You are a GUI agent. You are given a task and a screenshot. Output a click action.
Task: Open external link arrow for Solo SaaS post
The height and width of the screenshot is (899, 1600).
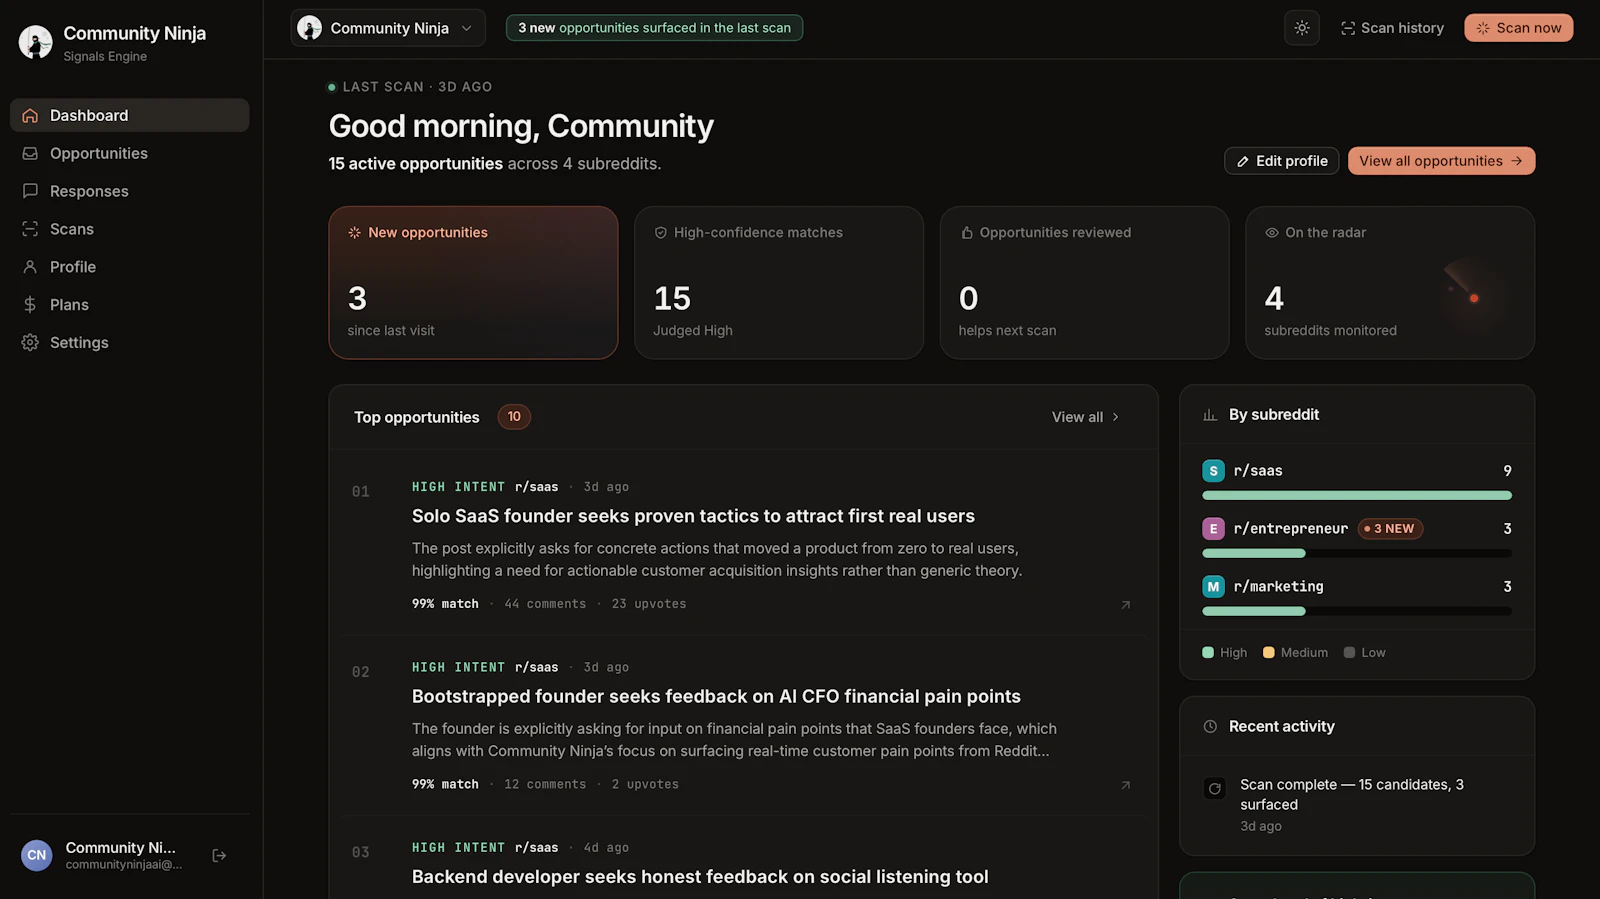pos(1126,605)
